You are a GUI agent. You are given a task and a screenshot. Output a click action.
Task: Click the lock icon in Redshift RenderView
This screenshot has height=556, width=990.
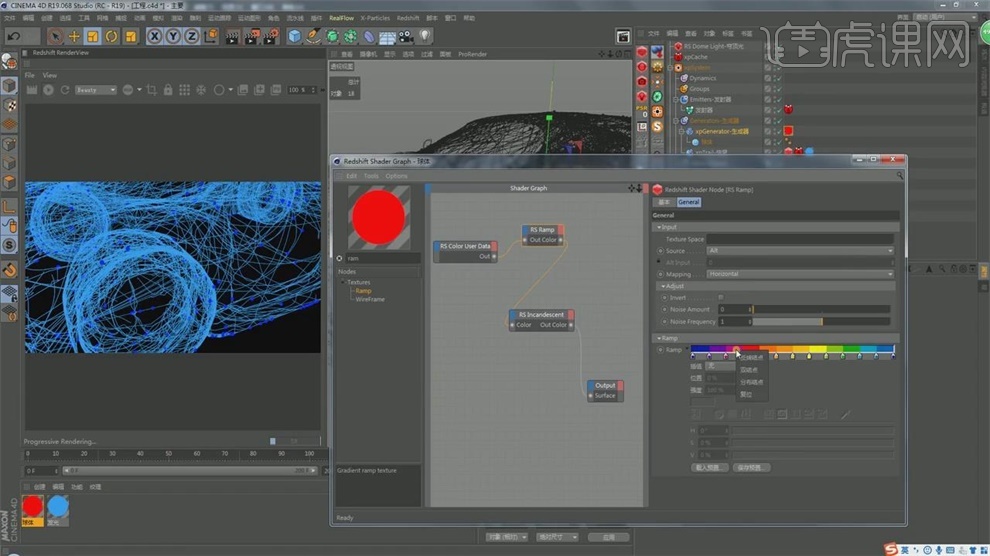coord(169,90)
